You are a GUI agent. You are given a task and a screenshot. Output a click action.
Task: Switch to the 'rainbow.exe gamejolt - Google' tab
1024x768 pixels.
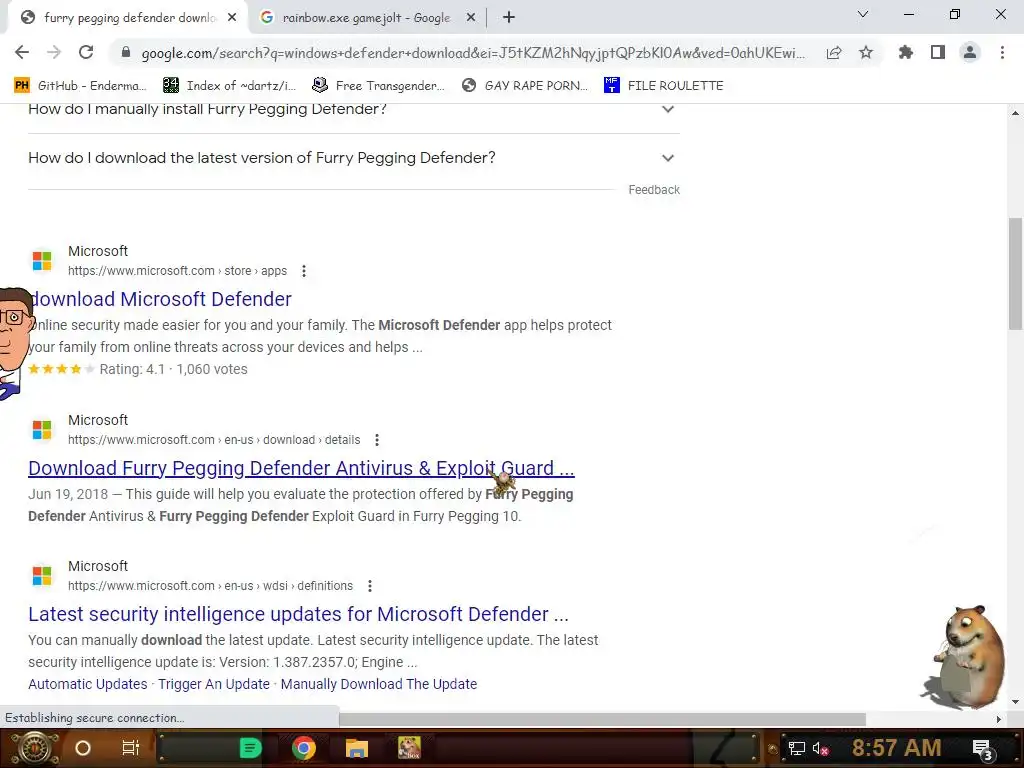(x=366, y=18)
